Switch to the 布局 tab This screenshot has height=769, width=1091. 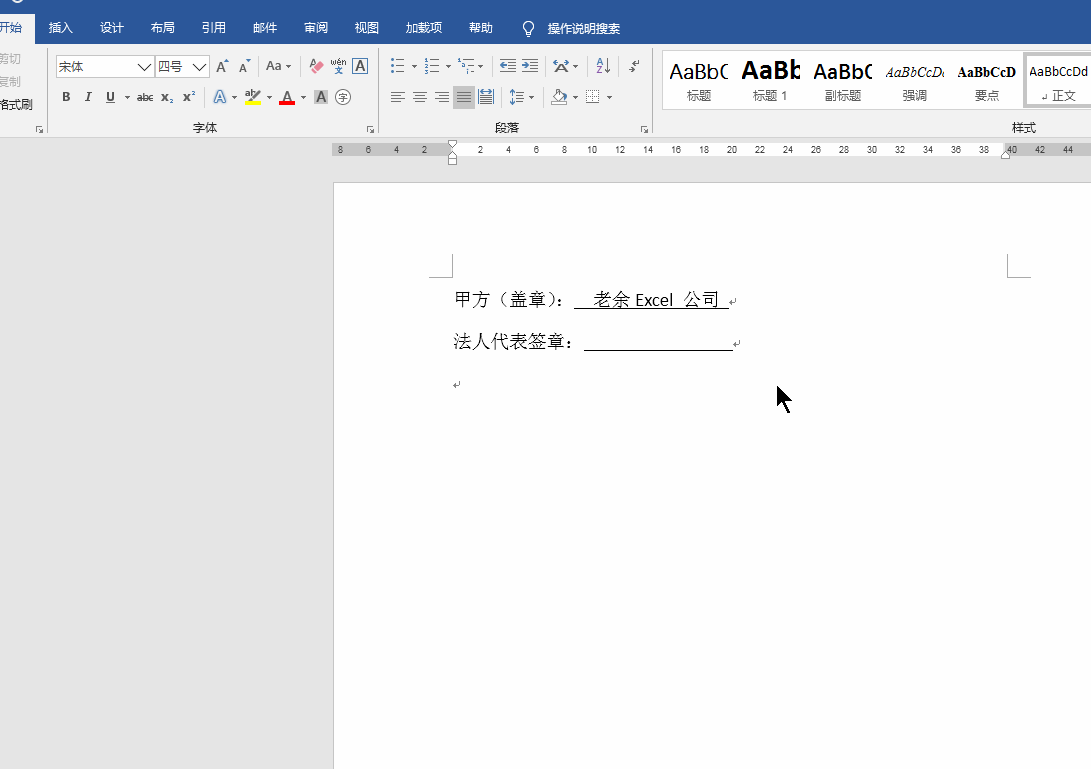162,28
